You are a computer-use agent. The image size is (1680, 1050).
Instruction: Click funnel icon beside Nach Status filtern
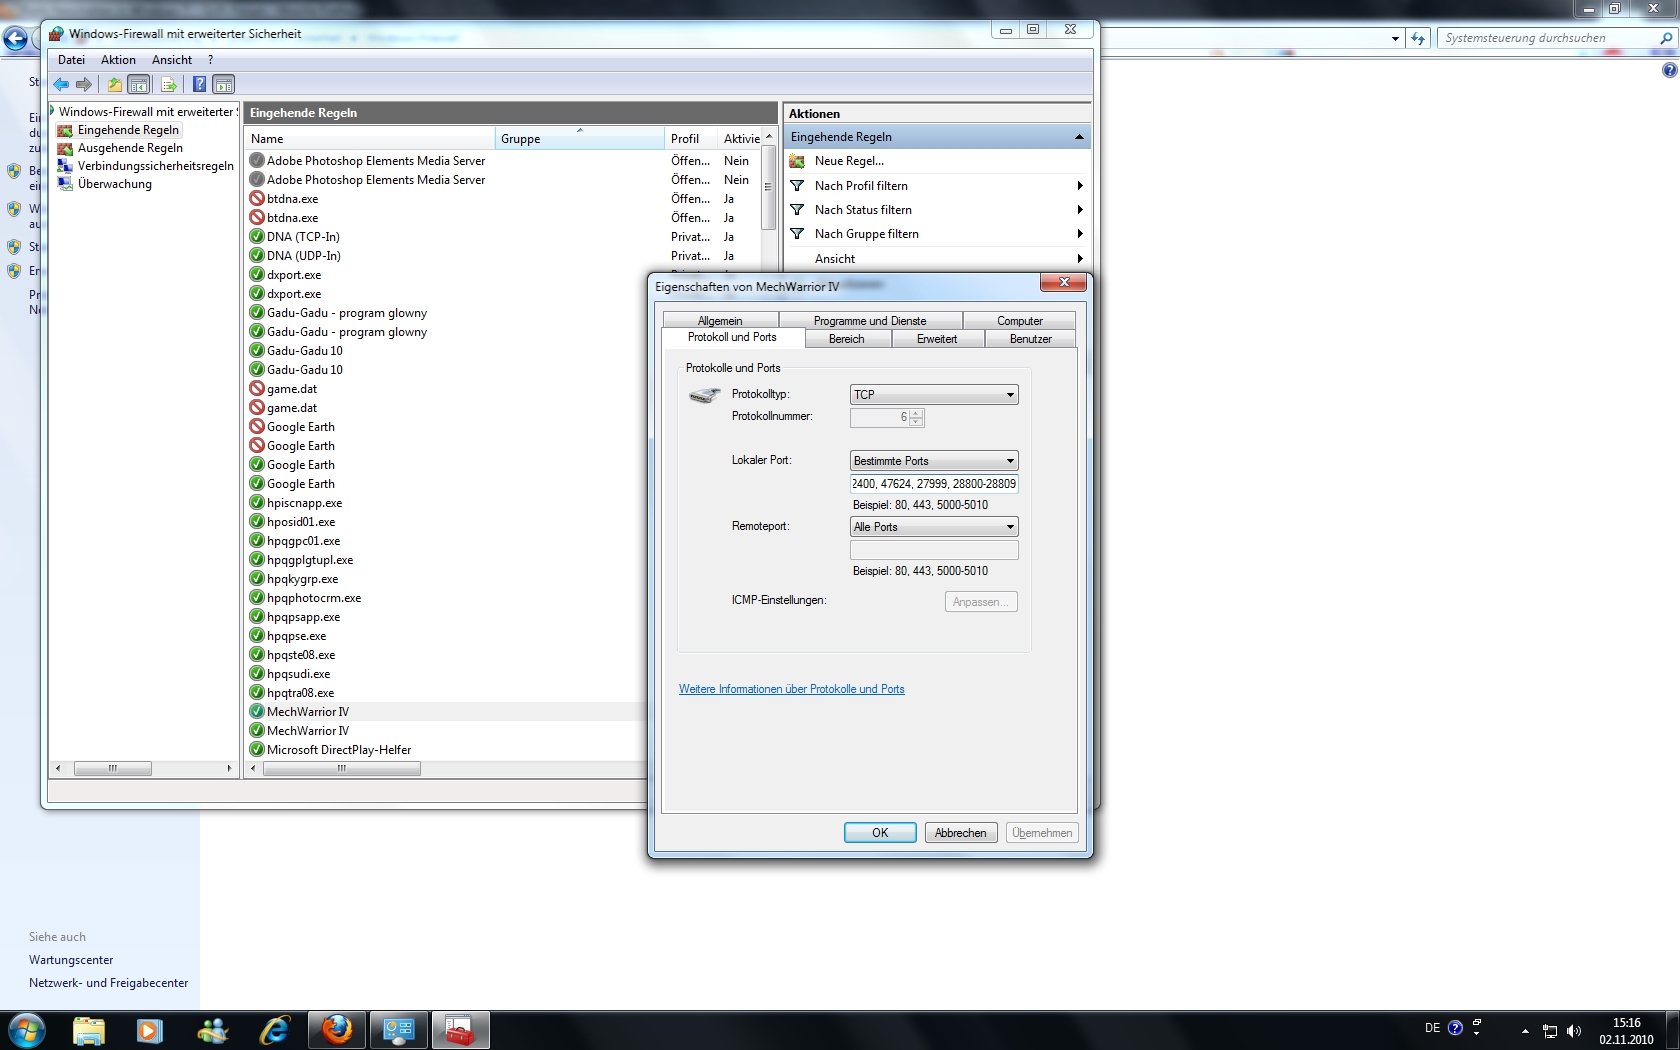797,210
